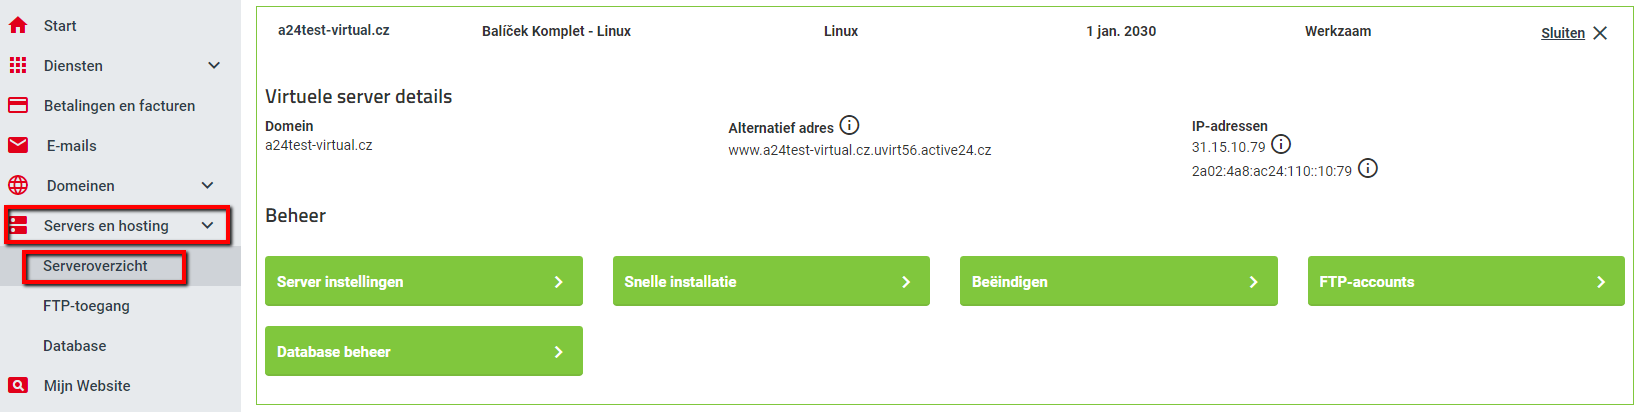Image resolution: width=1645 pixels, height=412 pixels.
Task: Click the Mijn Website search icon
Action: 18,386
